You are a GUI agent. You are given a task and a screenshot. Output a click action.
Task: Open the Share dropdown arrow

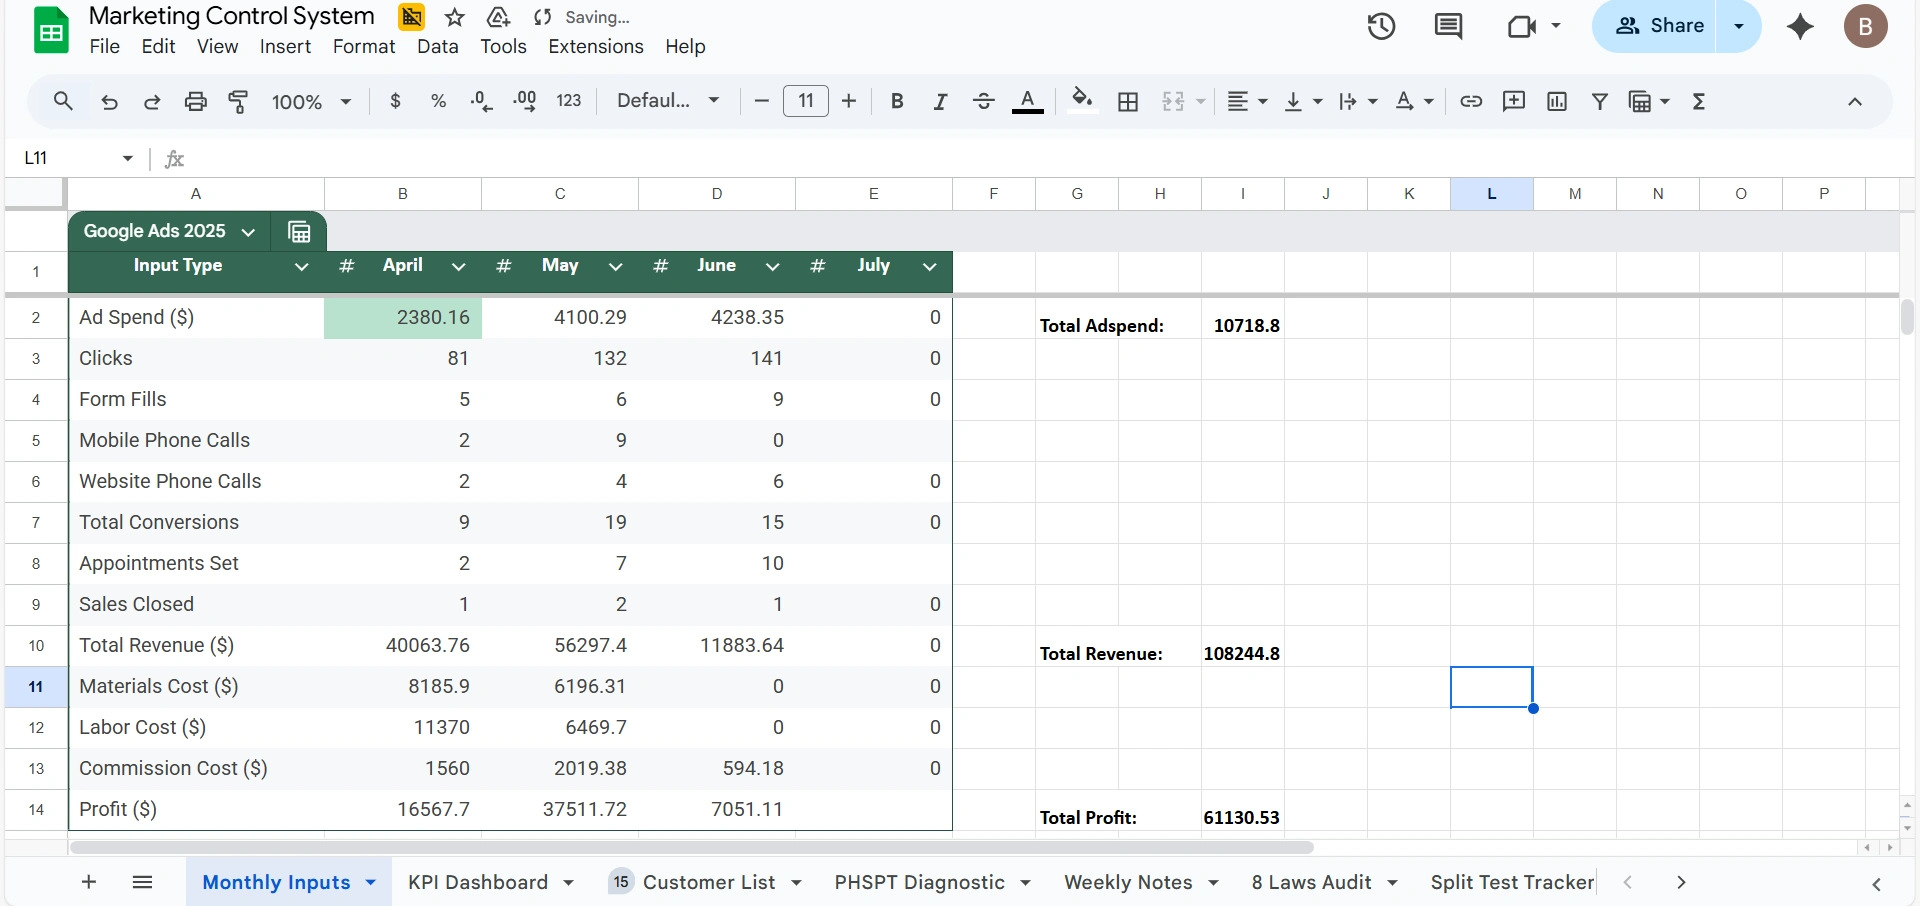(1739, 26)
